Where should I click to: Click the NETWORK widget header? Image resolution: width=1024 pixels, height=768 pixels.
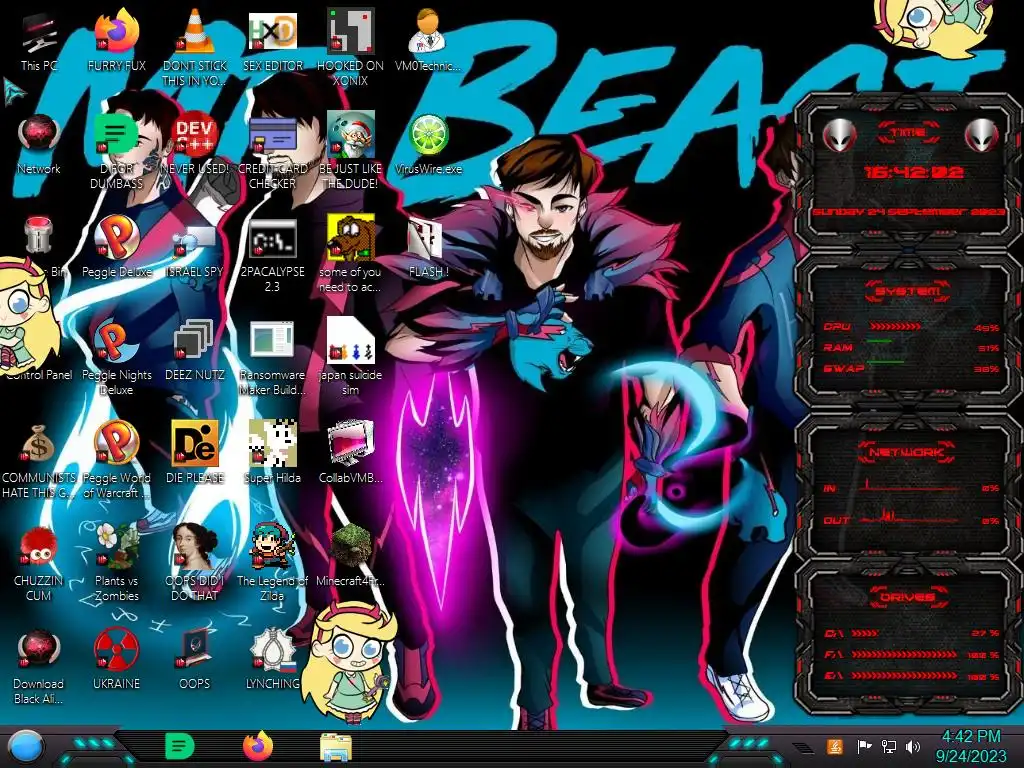click(906, 451)
